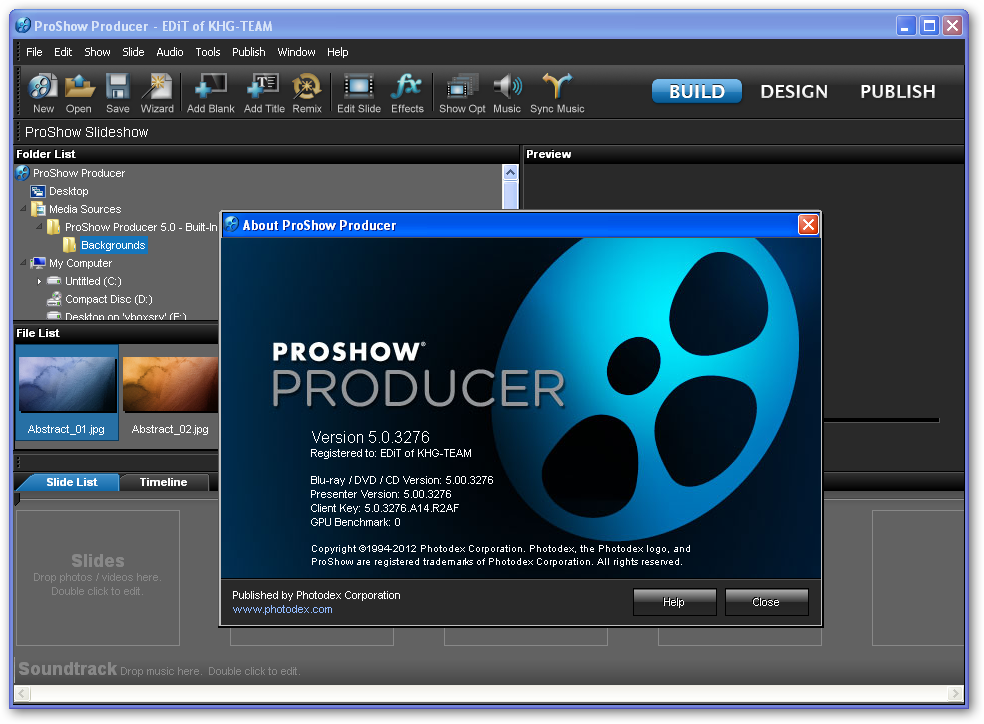Insert a title slide via Add Title
This screenshot has width=984, height=724.
point(264,93)
